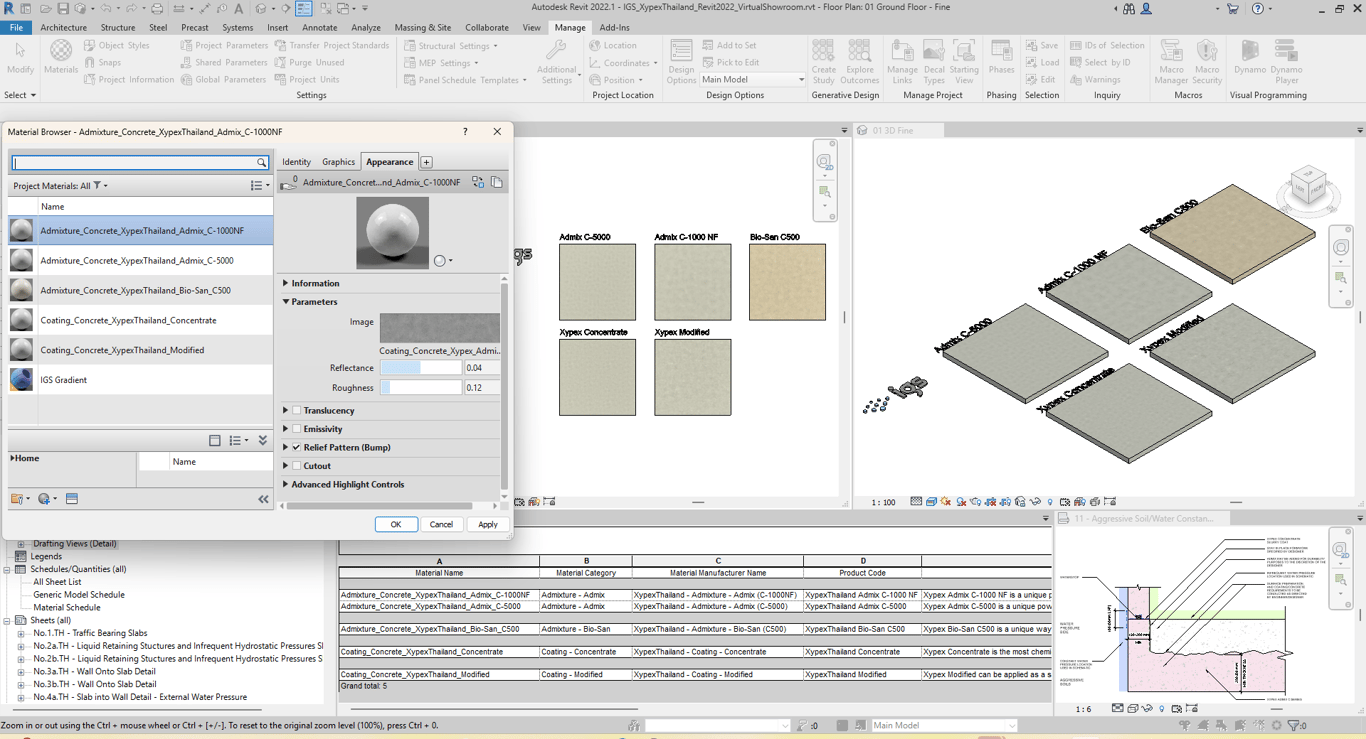This screenshot has width=1366, height=739.
Task: Click the Save icon in quick access toolbar
Action: point(62,8)
